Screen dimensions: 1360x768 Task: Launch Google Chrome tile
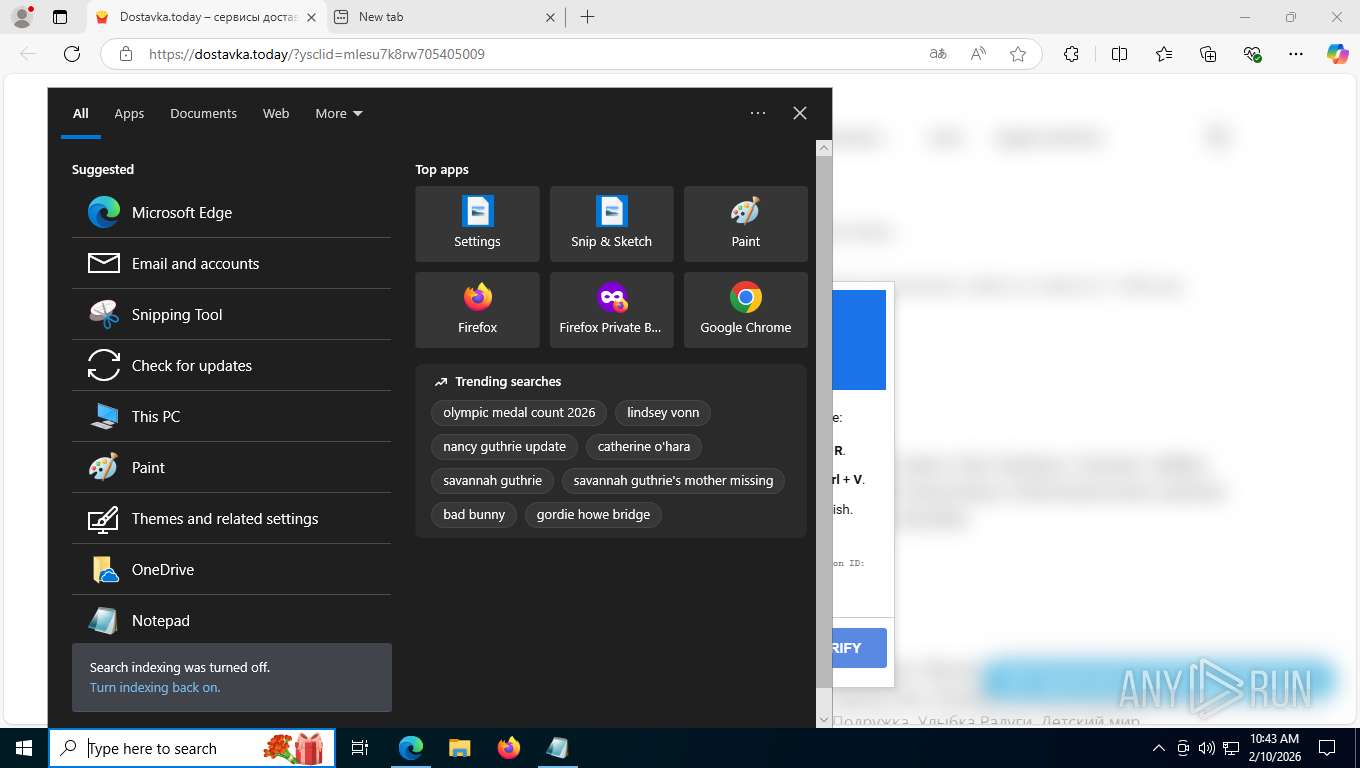tap(745, 310)
